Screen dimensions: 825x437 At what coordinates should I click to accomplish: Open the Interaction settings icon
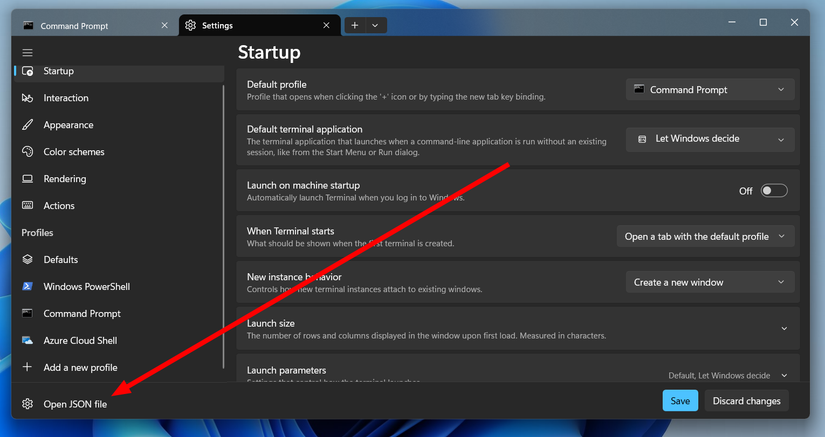coord(27,98)
